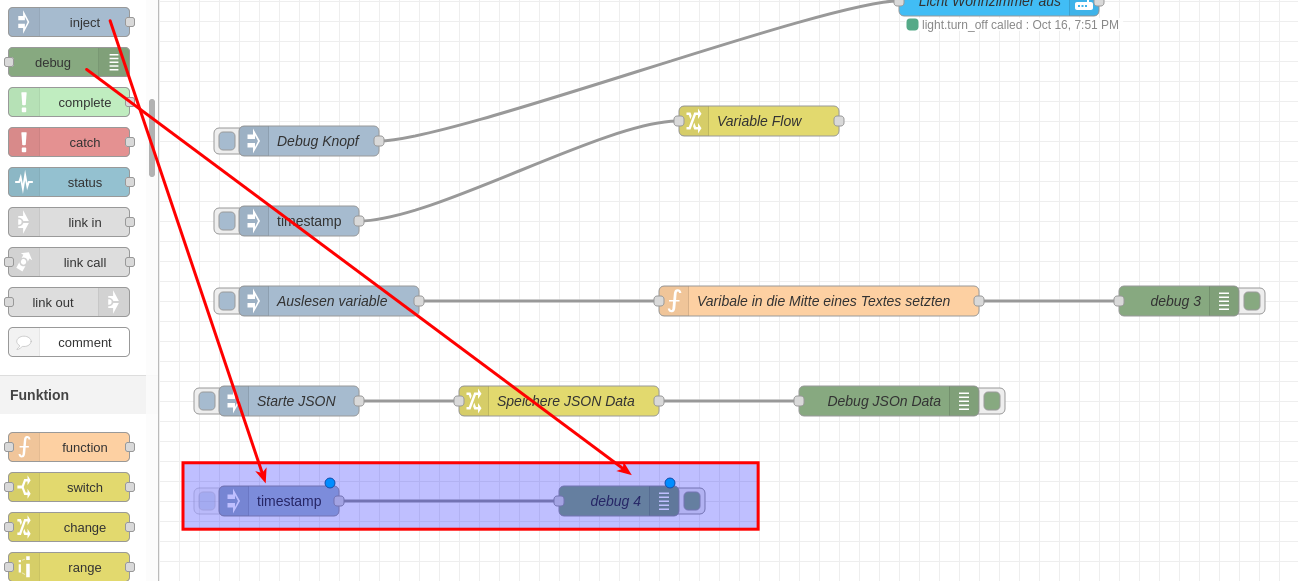This screenshot has width=1298, height=581.
Task: Disable the debug 4 node output
Action: pyautogui.click(x=692, y=501)
